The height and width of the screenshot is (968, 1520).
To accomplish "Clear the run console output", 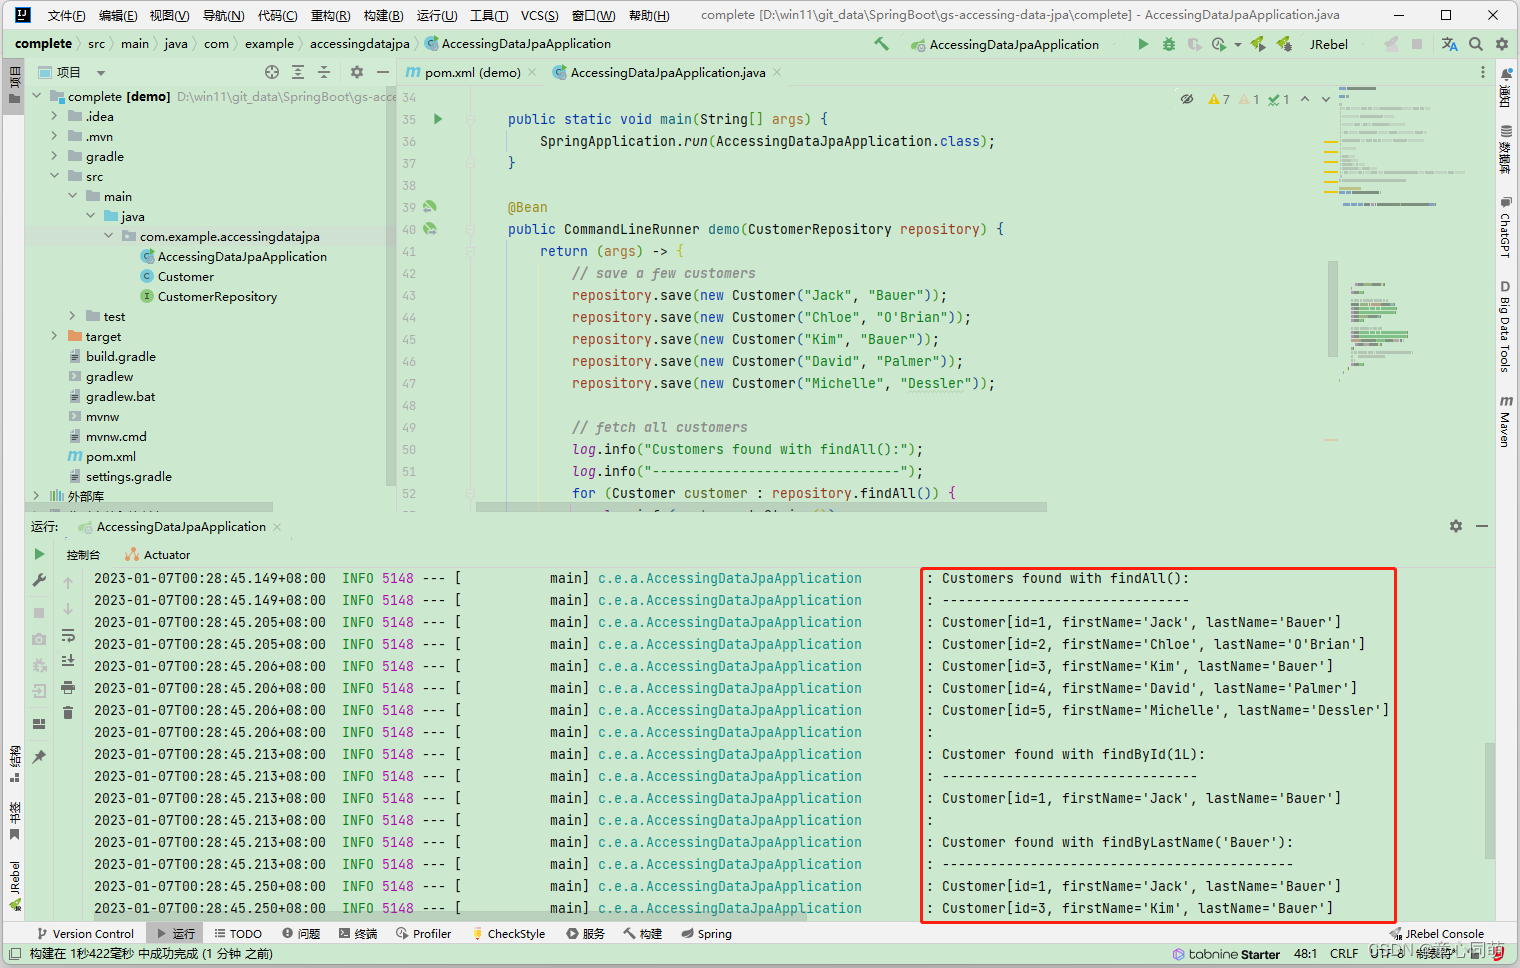I will 68,711.
